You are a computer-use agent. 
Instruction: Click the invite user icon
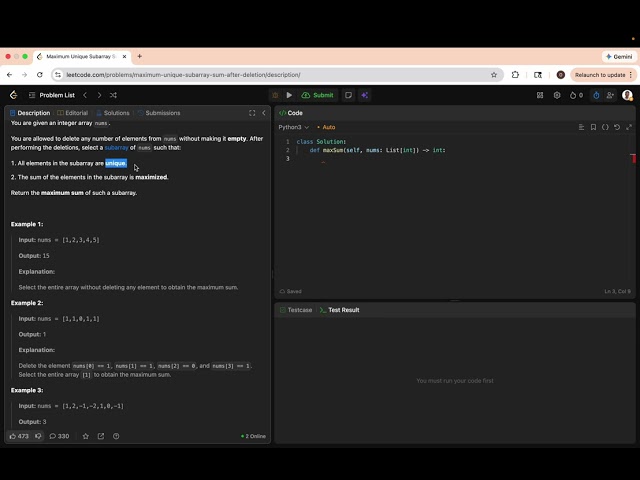point(610,95)
